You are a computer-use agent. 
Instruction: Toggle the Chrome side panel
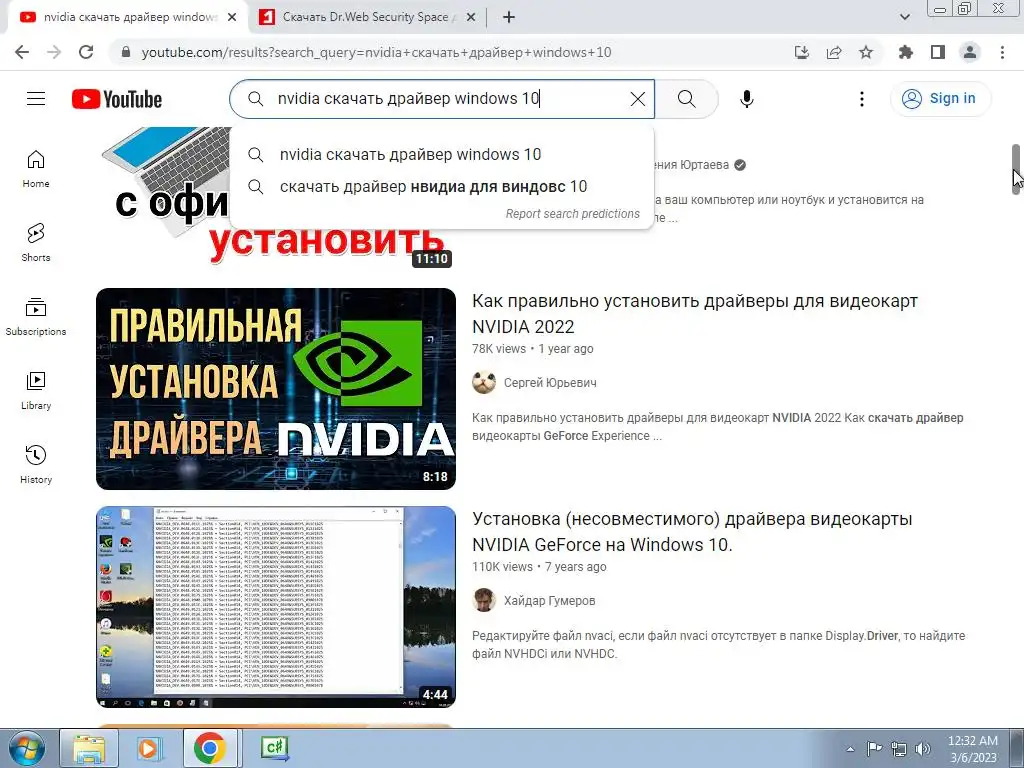click(937, 52)
